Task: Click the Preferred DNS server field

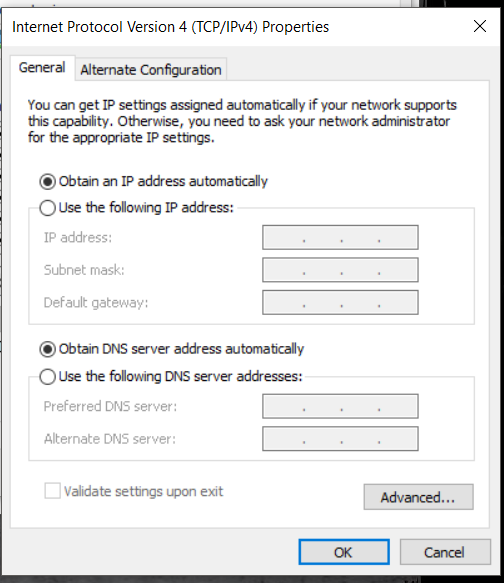Action: (340, 406)
